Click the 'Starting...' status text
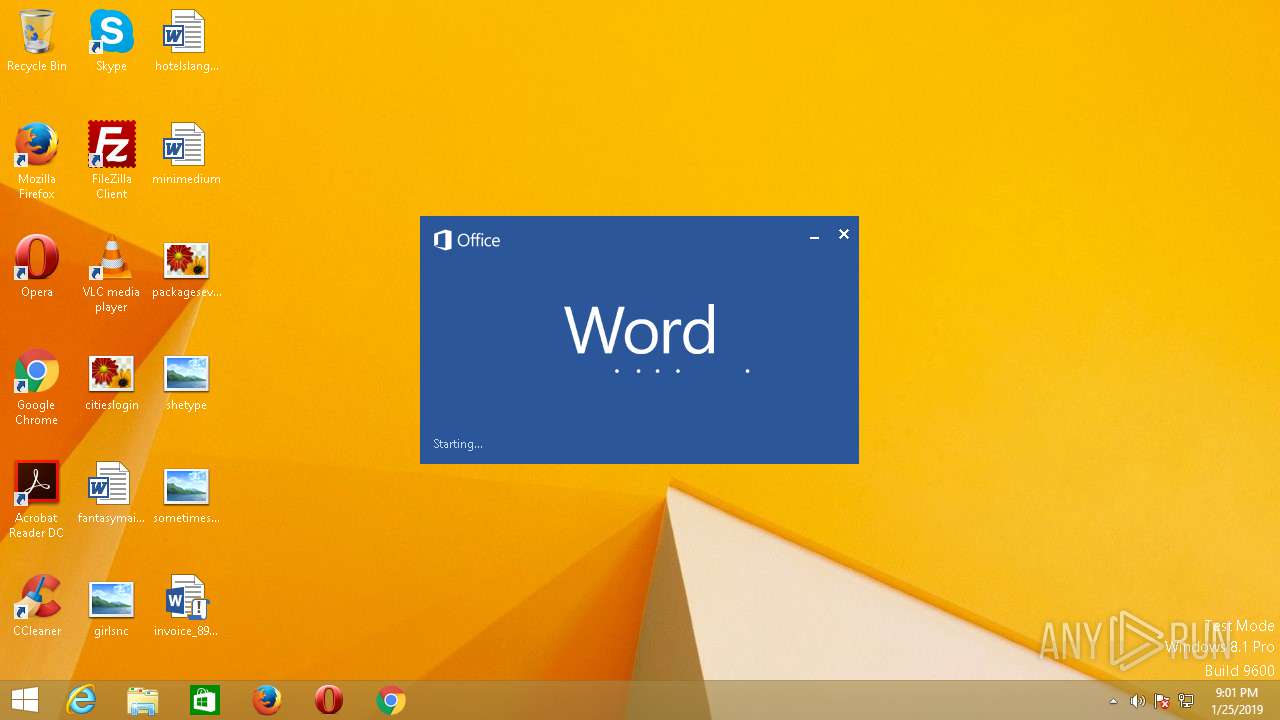Image resolution: width=1280 pixels, height=720 pixels. point(458,444)
